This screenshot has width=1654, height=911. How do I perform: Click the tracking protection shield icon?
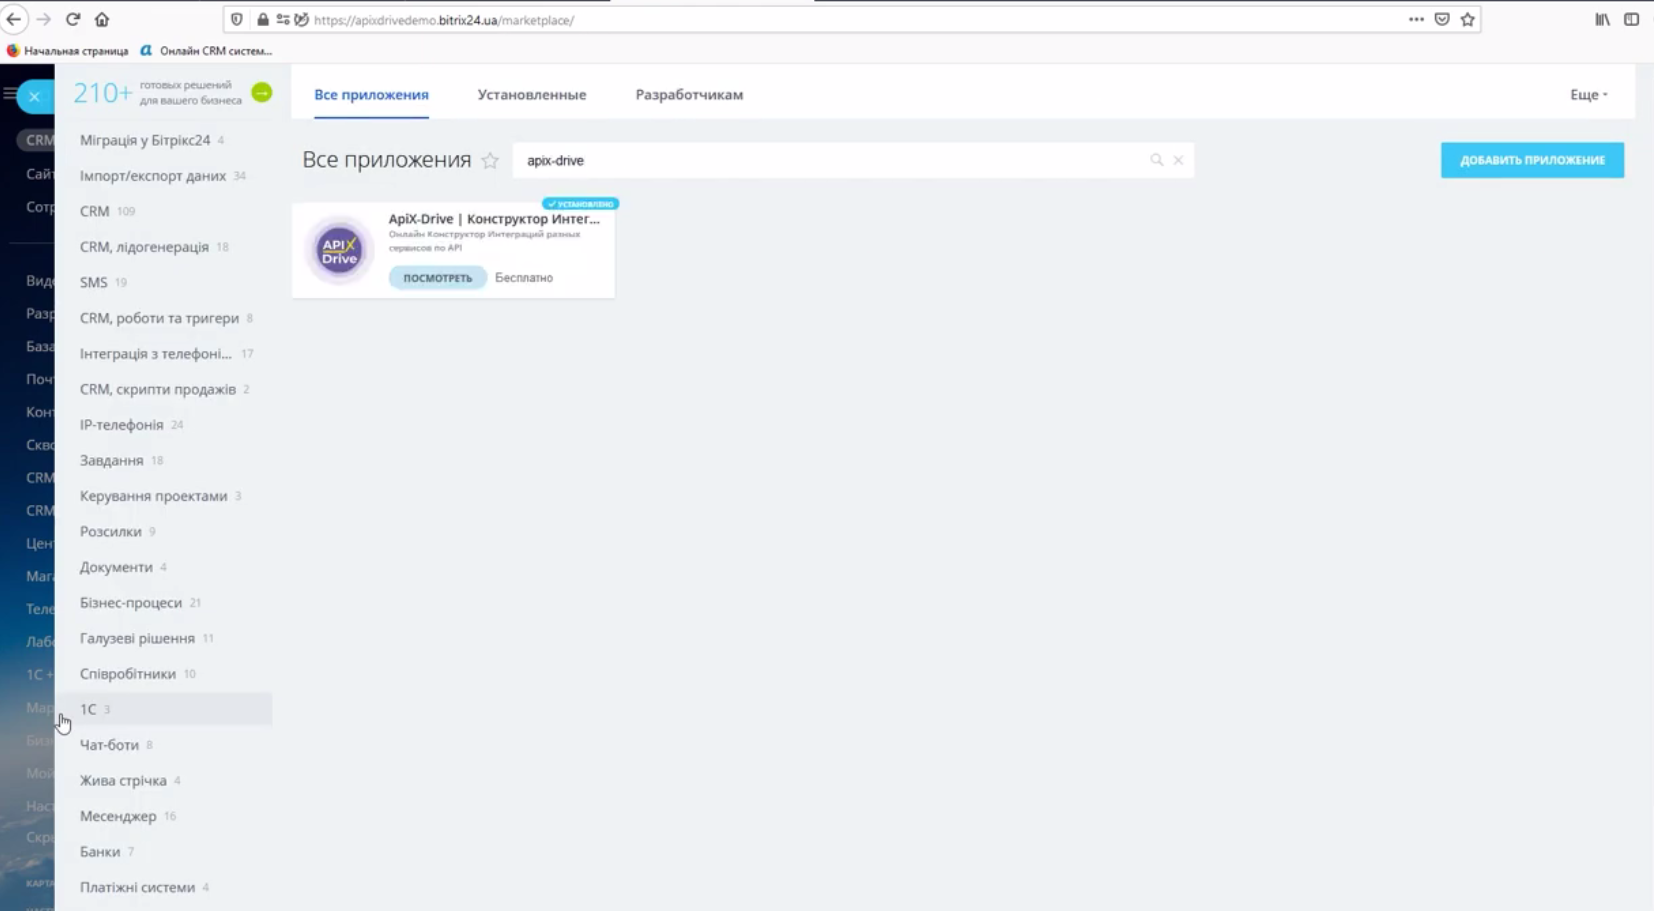coord(237,19)
